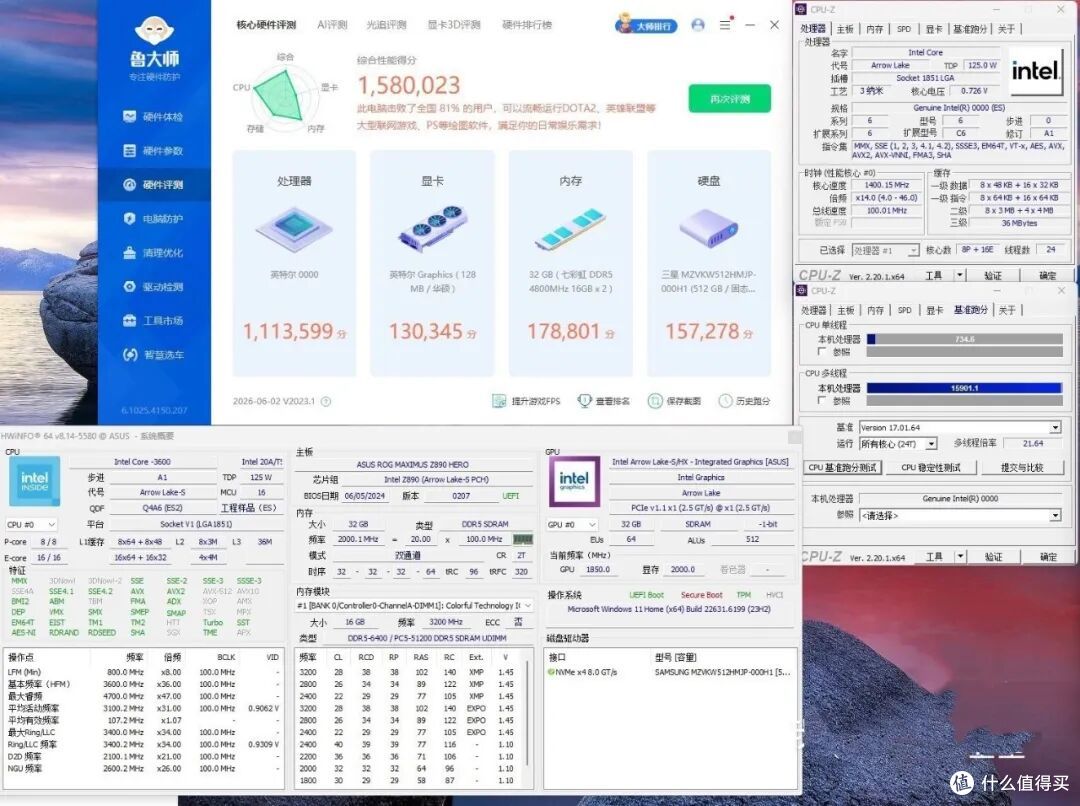The image size is (1080, 806).
Task: Switch to 硬件排行榜 tab
Action: click(x=527, y=25)
